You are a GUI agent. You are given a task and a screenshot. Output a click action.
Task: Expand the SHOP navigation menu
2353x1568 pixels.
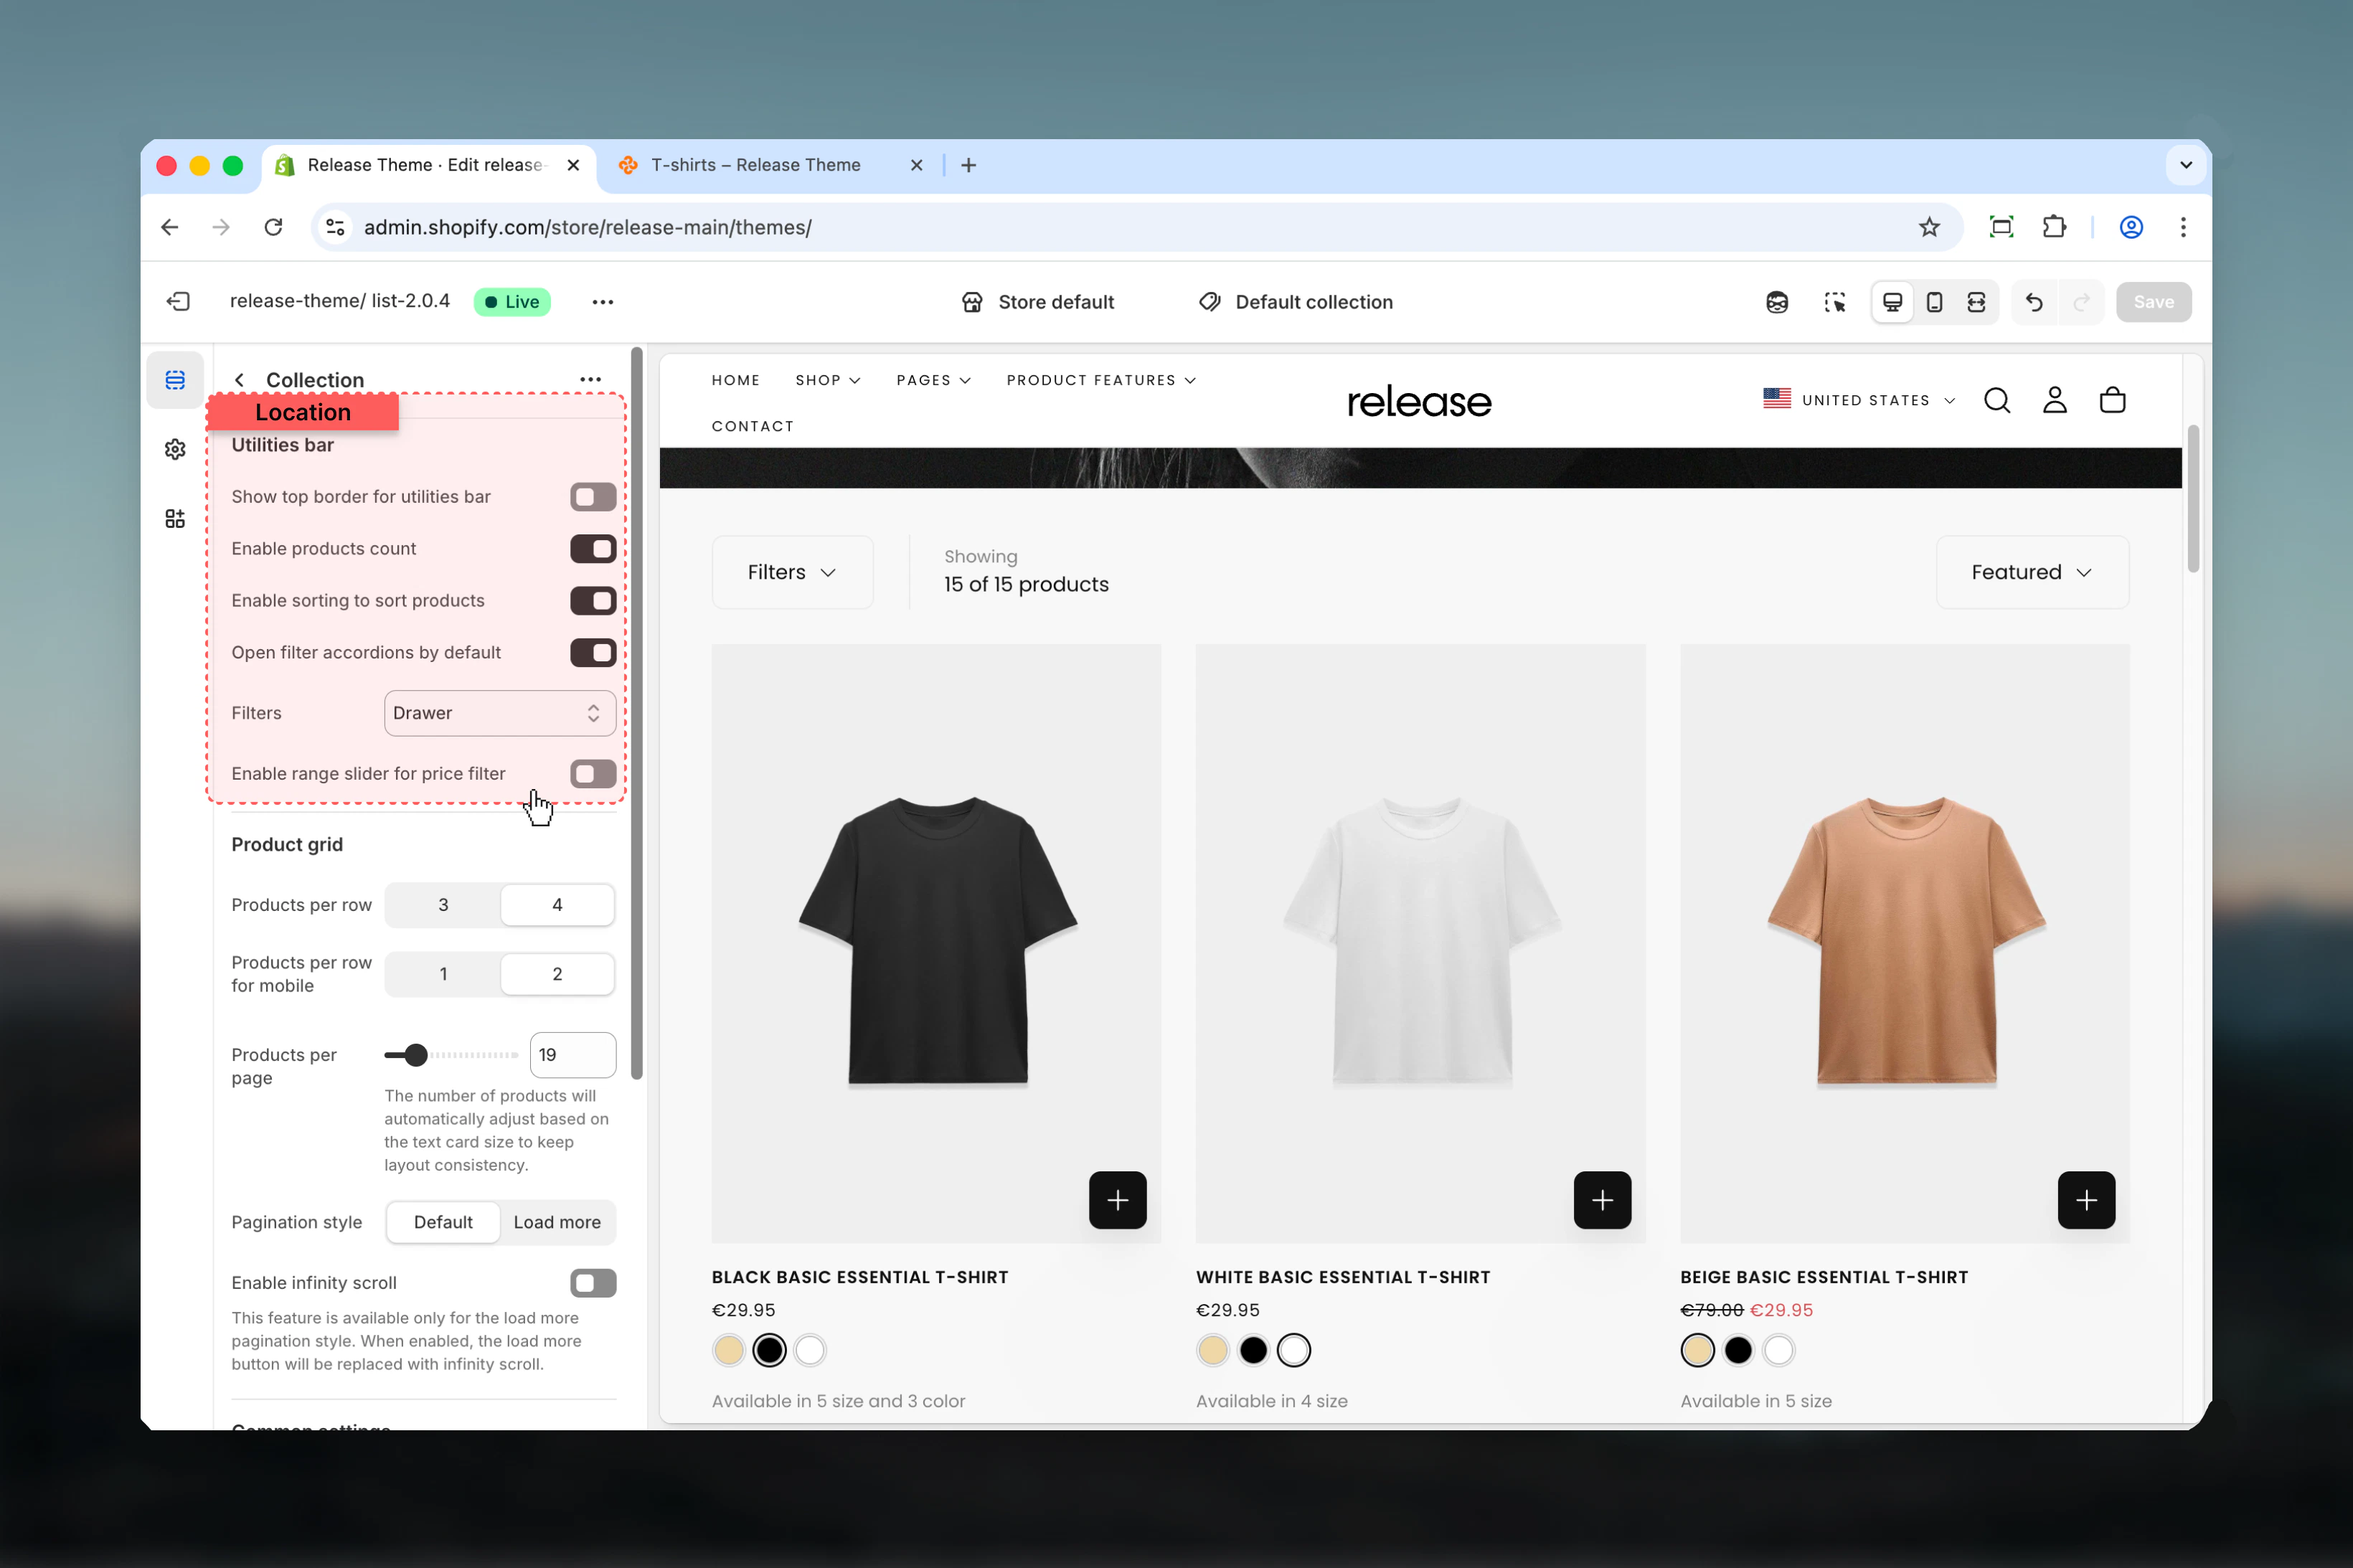(x=828, y=380)
